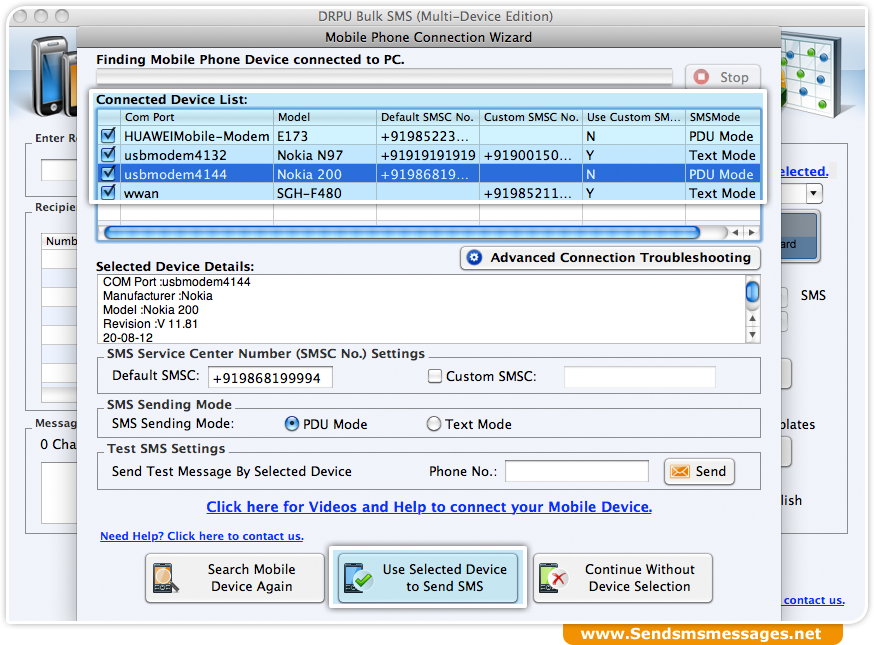Click device details scroll up arrow
This screenshot has height=645, width=874.
point(752,318)
